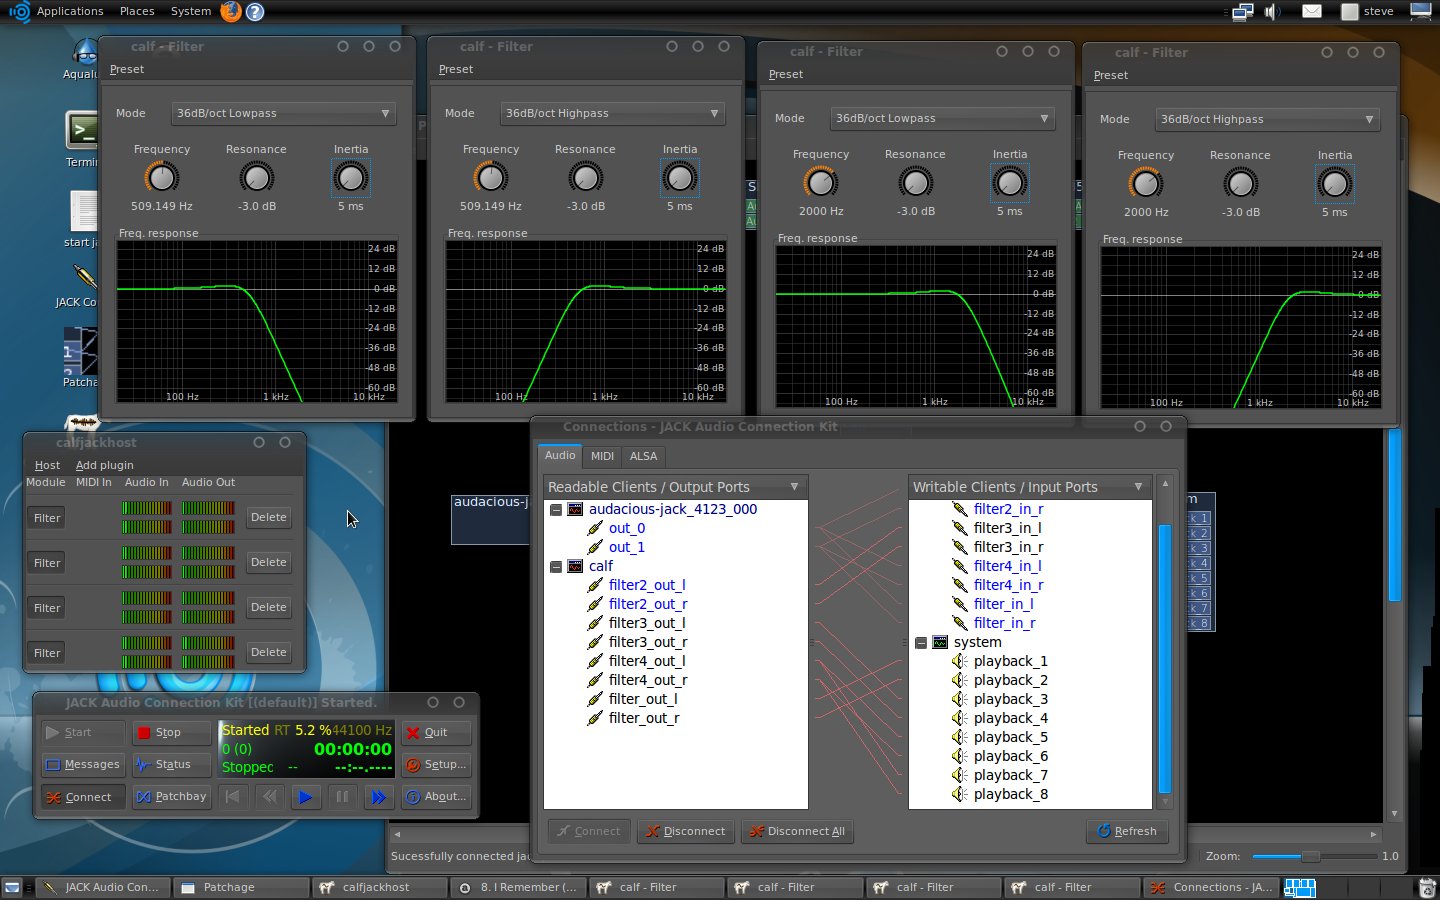Collapse the audacious-jack_4123_000 client tree
1440x900 pixels.
(x=556, y=509)
